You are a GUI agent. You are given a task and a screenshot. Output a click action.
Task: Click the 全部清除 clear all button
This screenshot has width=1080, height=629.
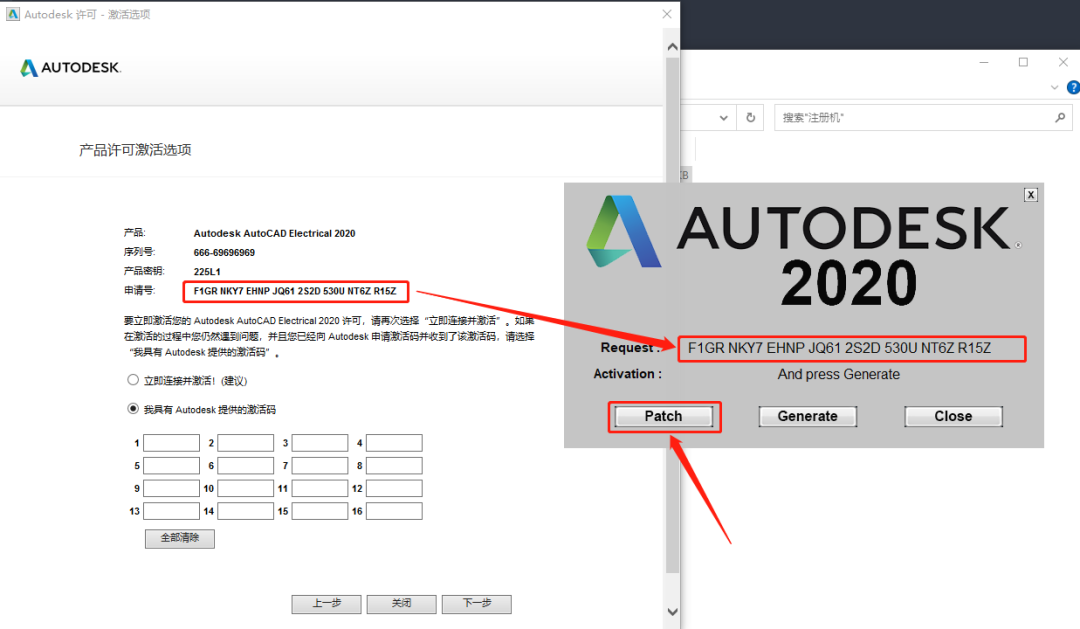click(x=180, y=538)
